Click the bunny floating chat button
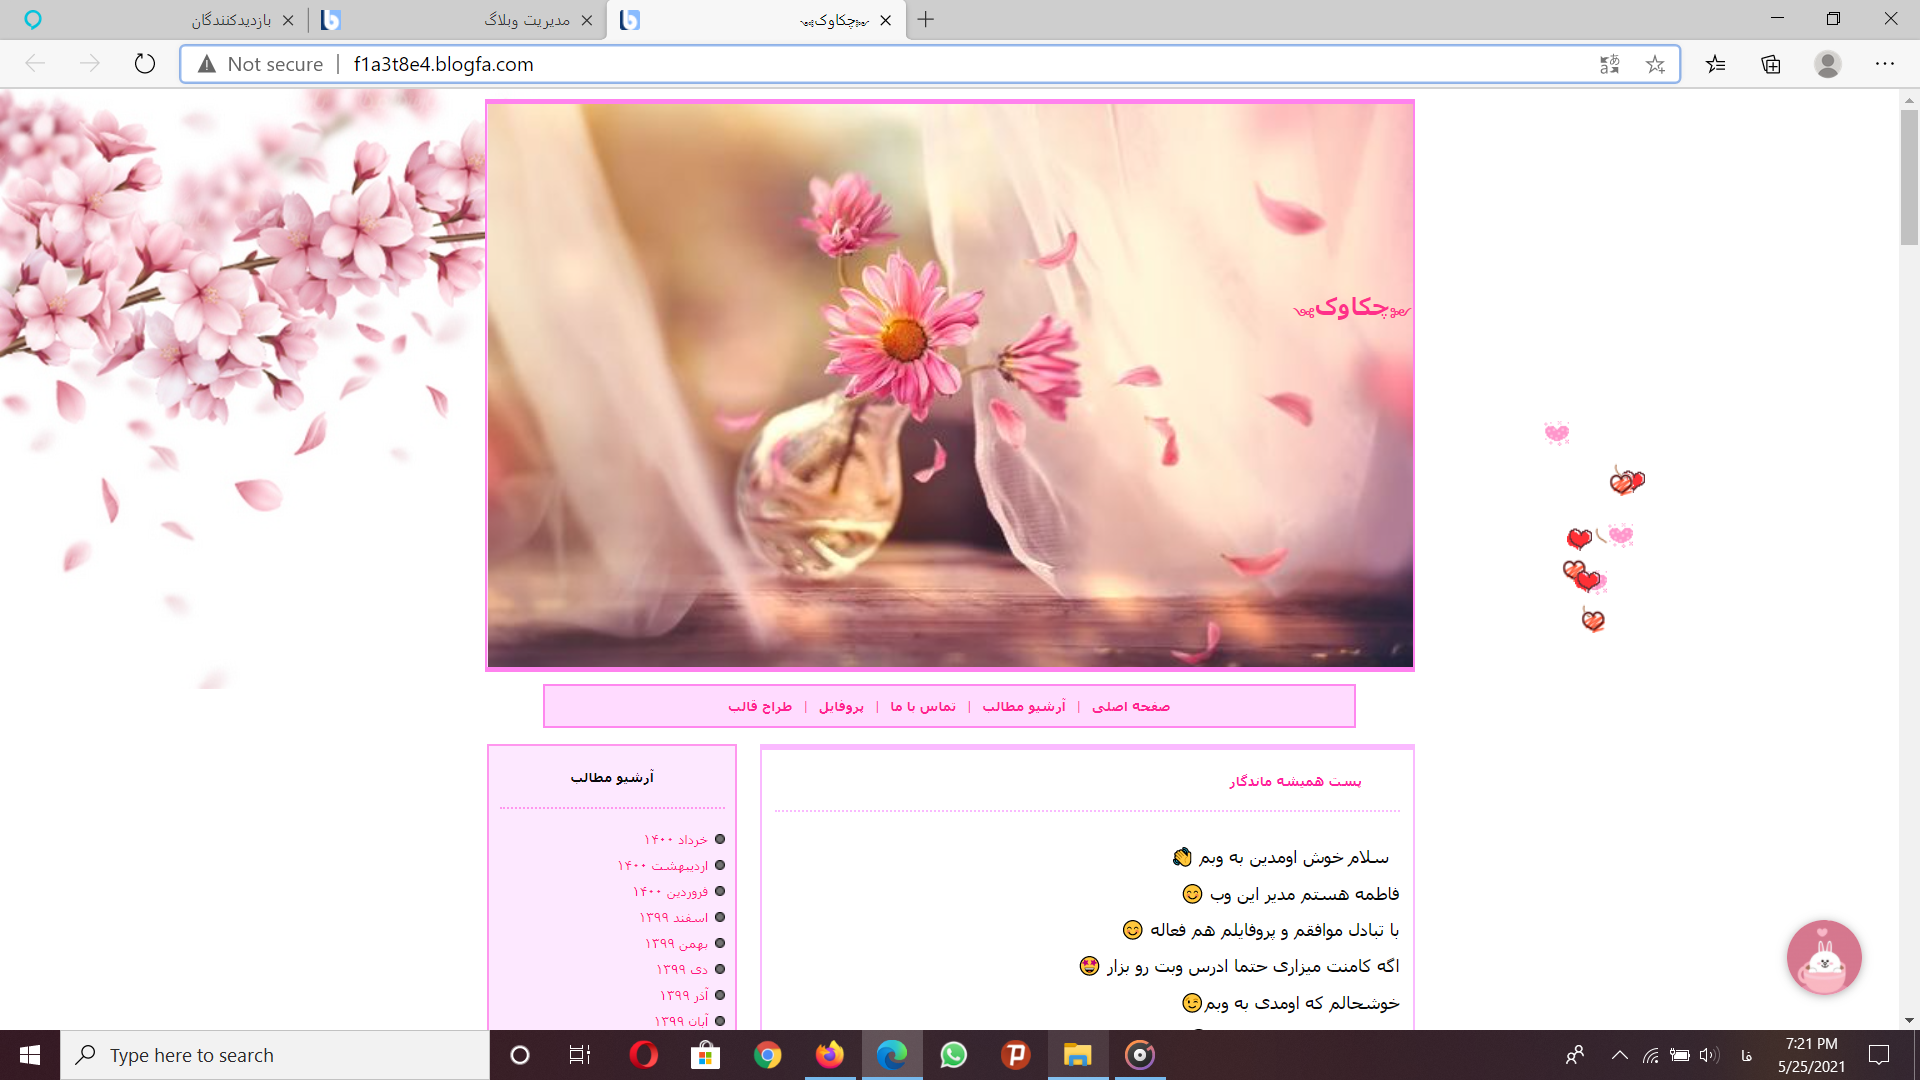 click(x=1823, y=957)
